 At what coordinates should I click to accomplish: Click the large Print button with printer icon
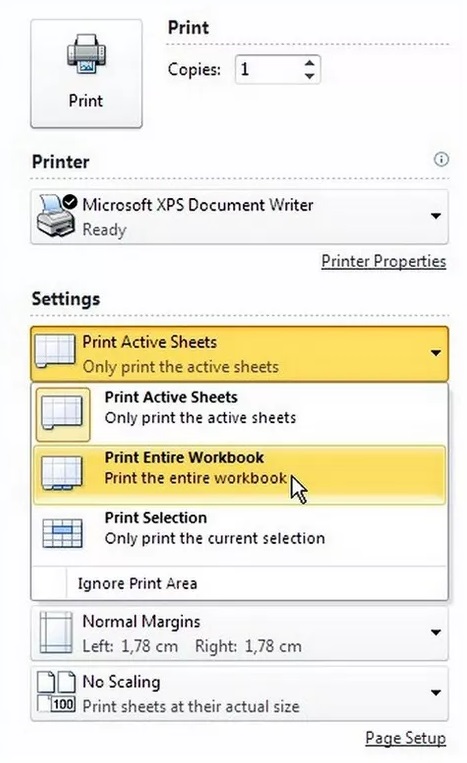click(86, 74)
